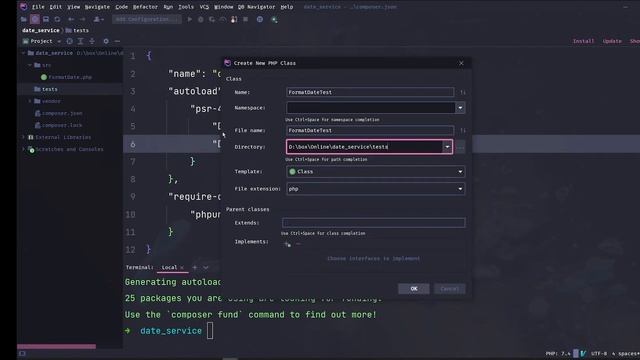Click Expand All icon in Project panel
Image resolution: width=640 pixels, height=360 pixels.
point(80,41)
